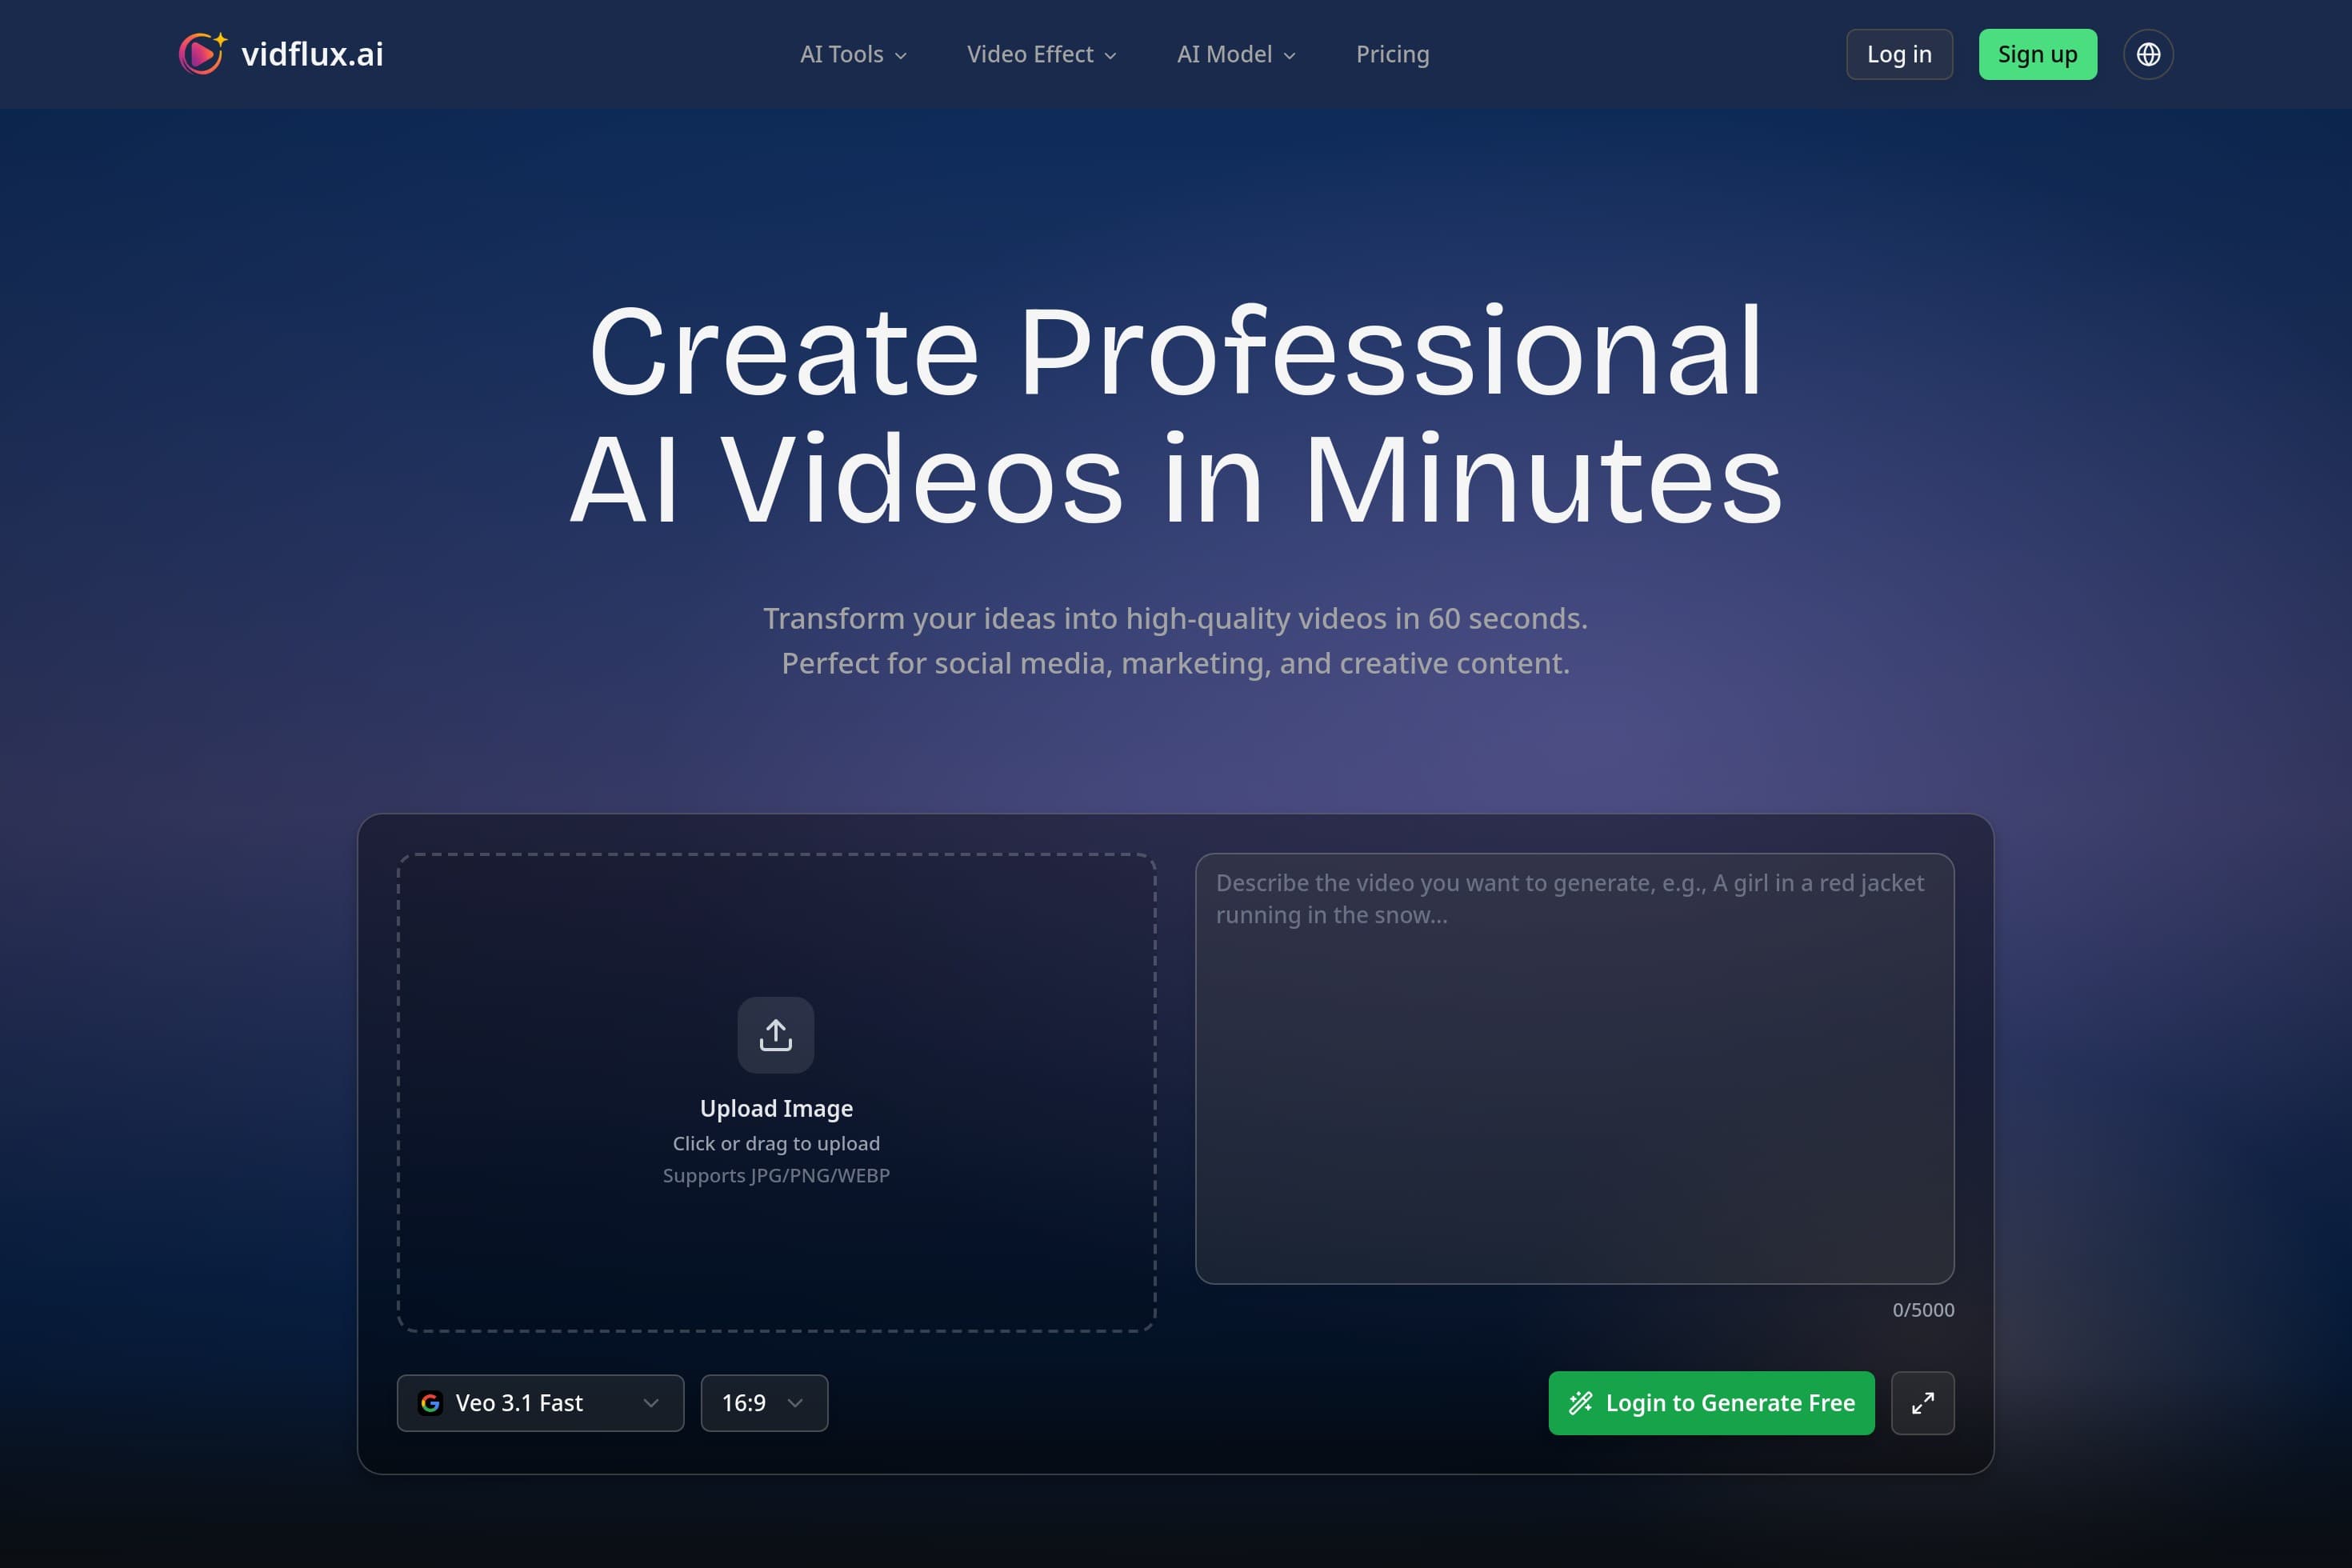
Task: Click the chevron next to 16:9
Action: pos(797,1403)
